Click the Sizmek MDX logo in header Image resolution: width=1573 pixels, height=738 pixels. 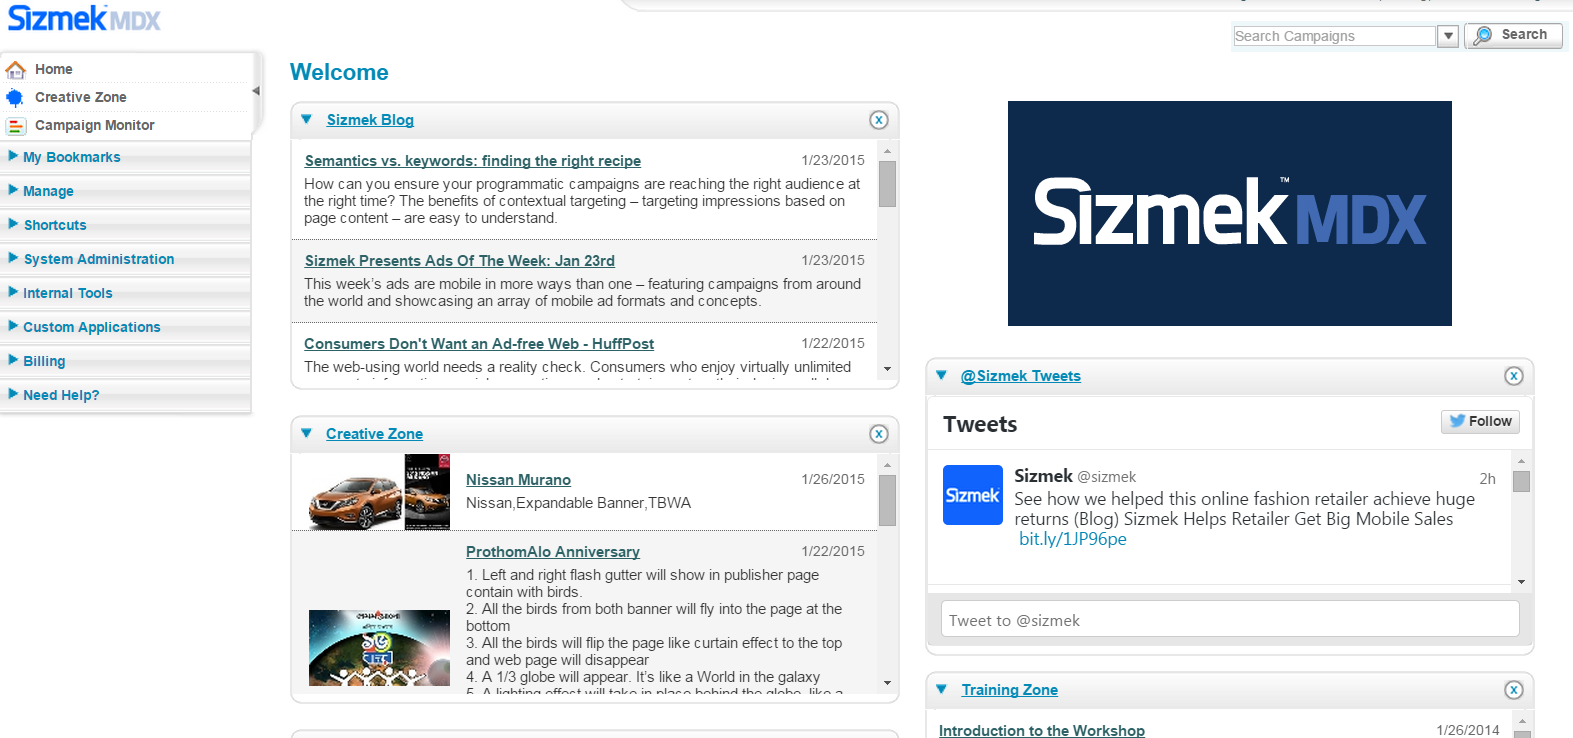point(84,18)
